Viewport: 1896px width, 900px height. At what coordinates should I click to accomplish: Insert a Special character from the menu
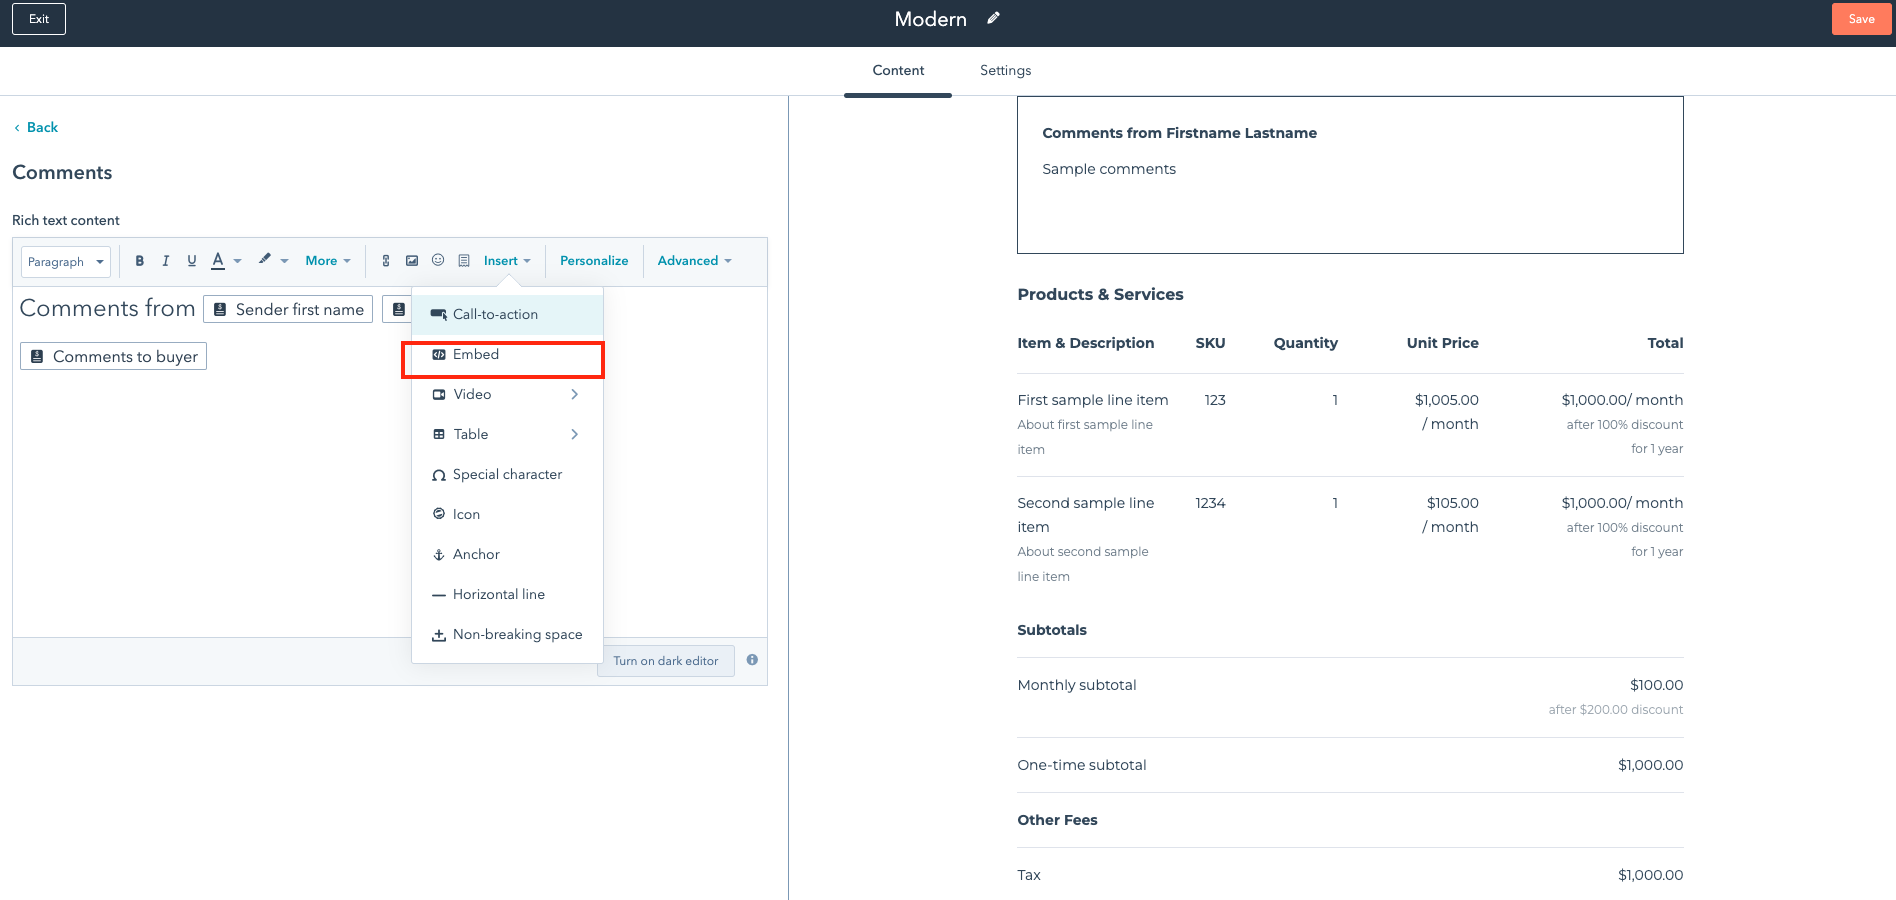507,474
